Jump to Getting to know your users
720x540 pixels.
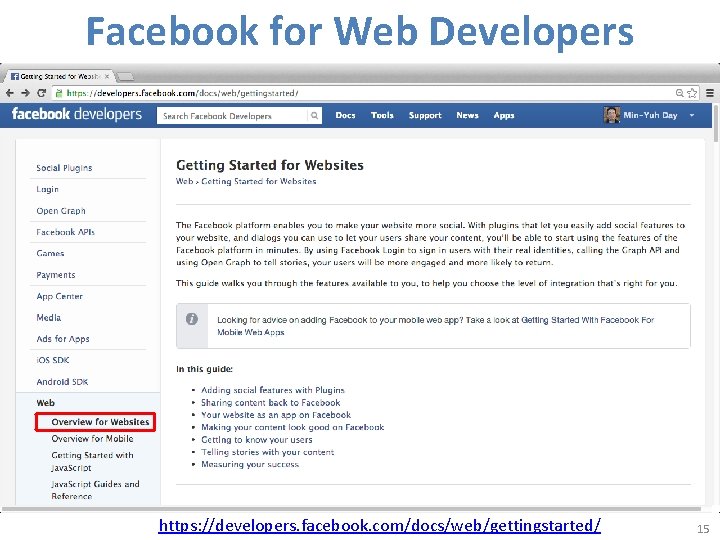coord(257,439)
